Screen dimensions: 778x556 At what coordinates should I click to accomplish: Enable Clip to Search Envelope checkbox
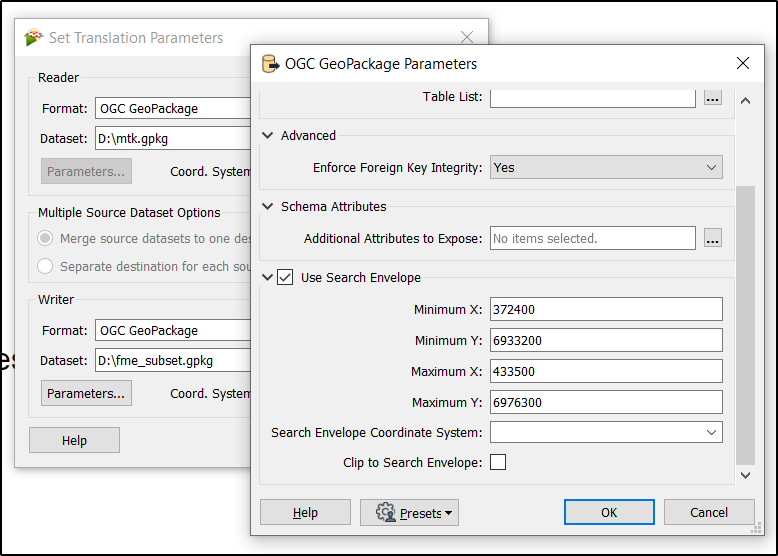coord(498,462)
